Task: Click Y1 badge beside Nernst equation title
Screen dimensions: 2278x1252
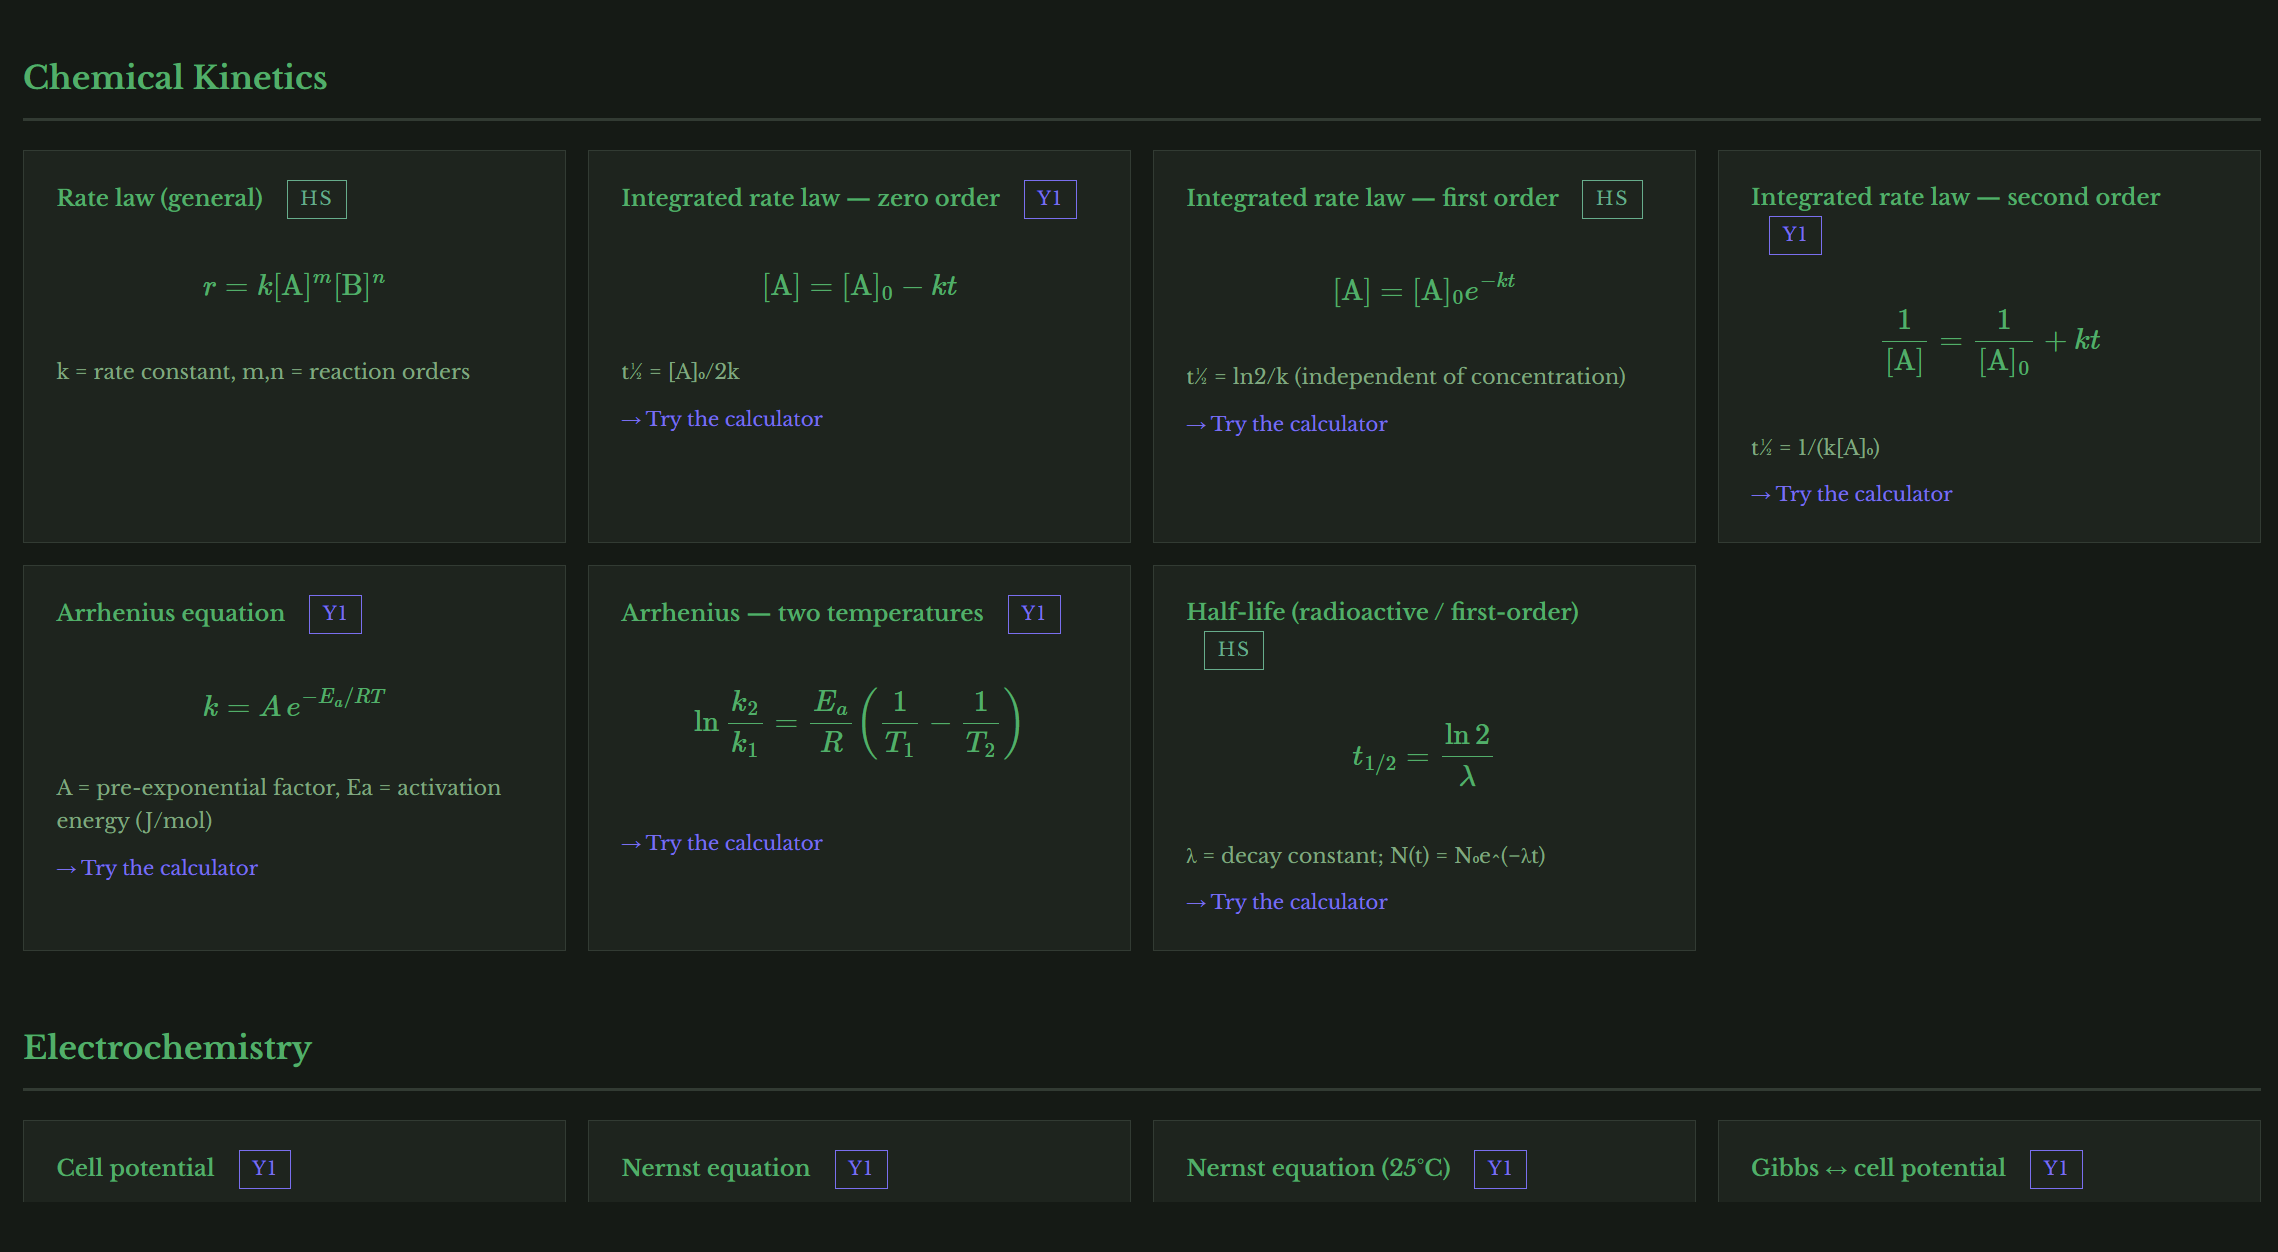Action: point(861,1169)
